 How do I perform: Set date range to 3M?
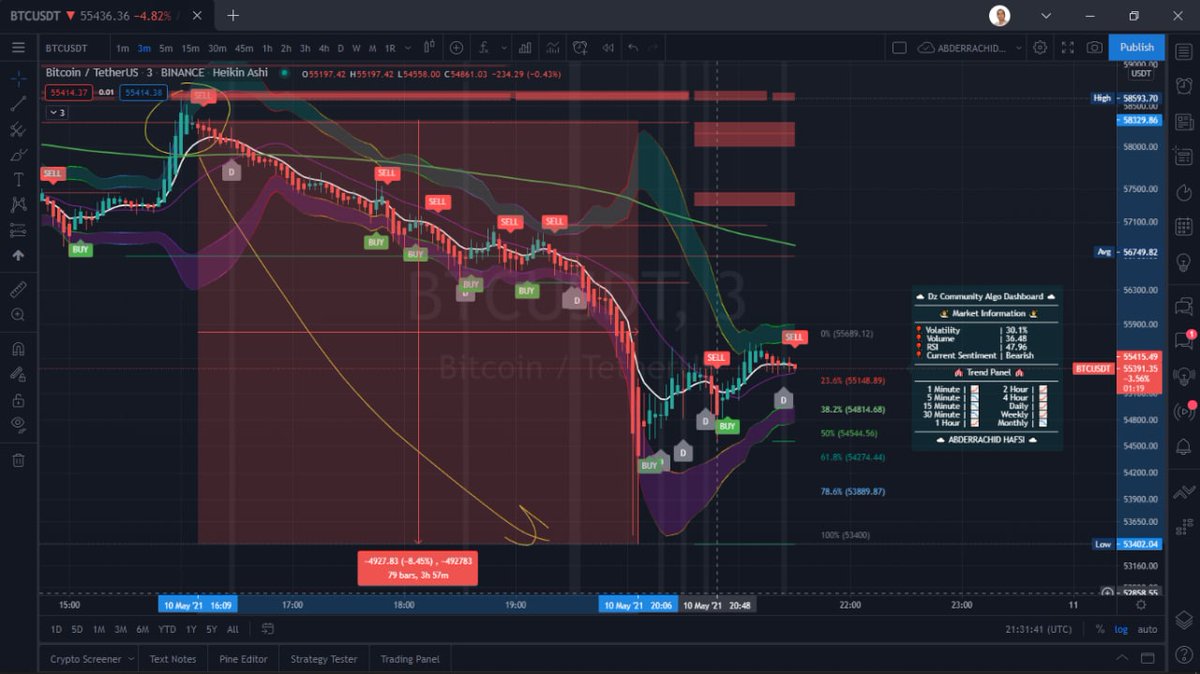pyautogui.click(x=120, y=629)
